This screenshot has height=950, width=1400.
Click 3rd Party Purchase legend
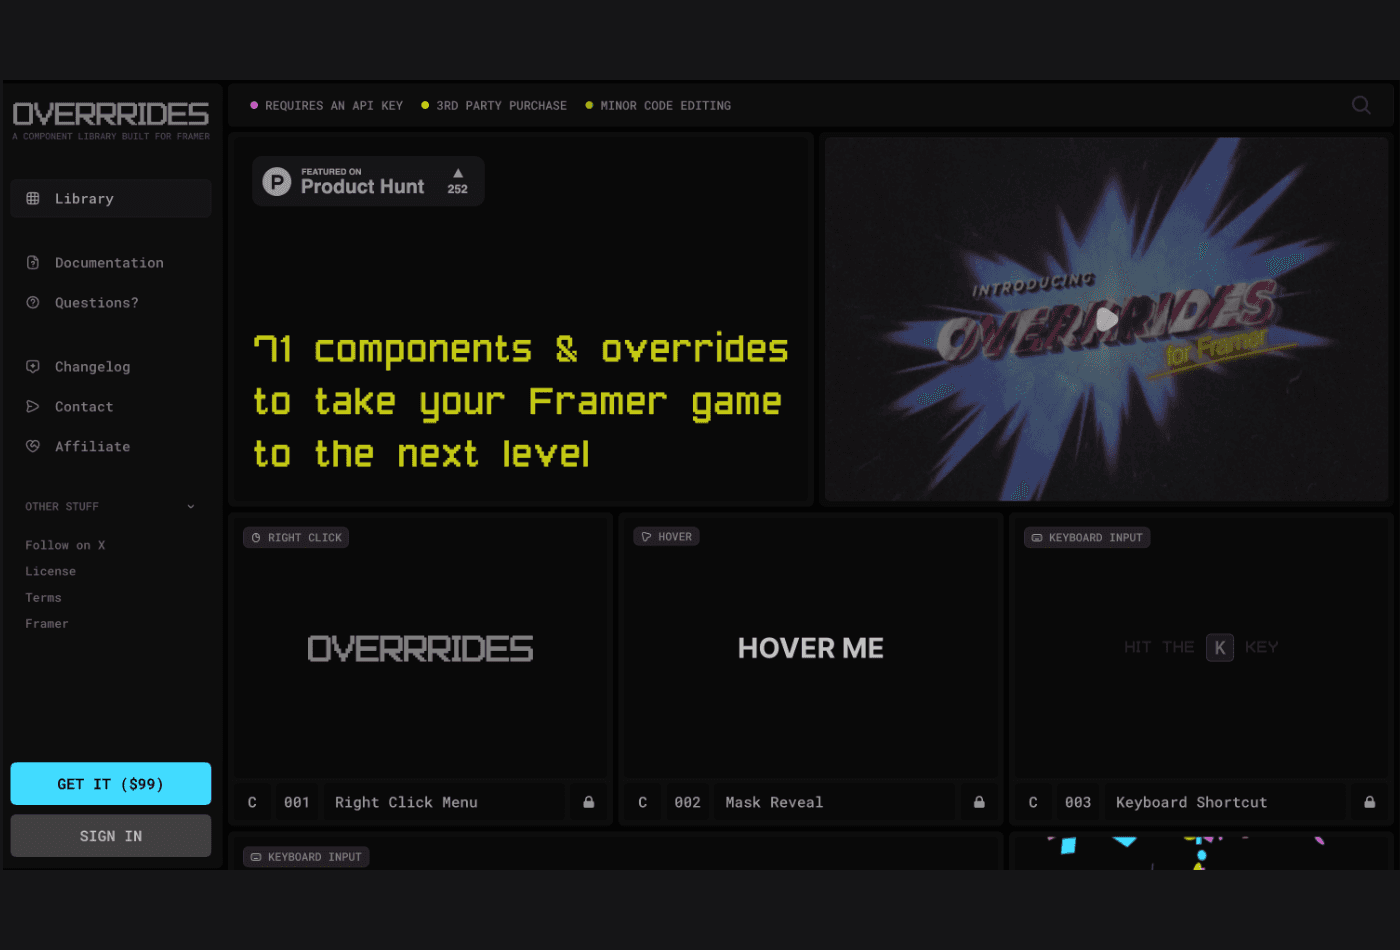[x=494, y=105]
